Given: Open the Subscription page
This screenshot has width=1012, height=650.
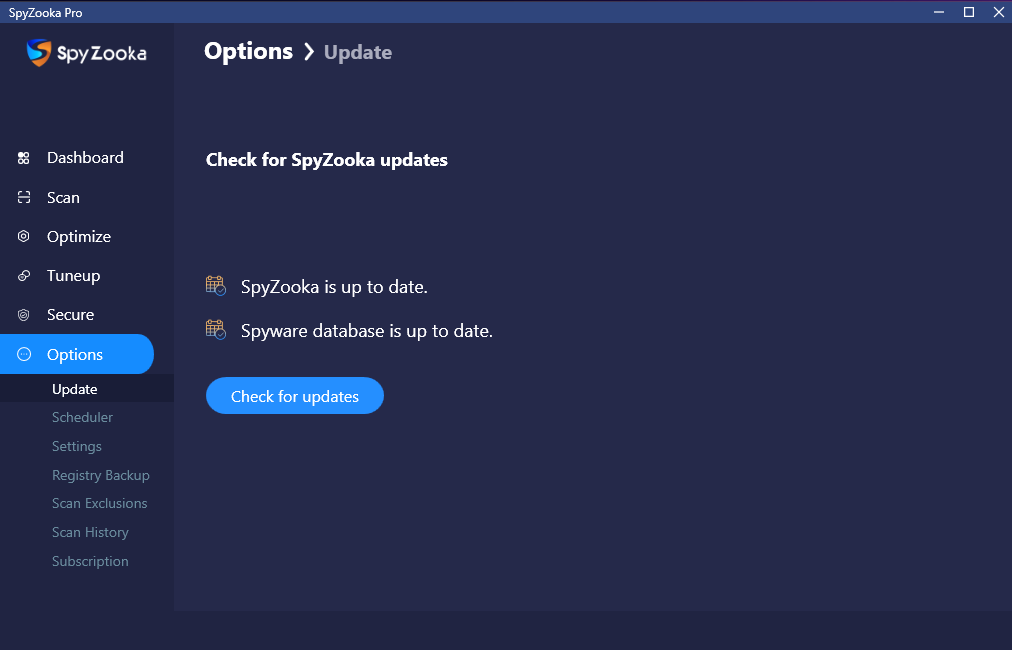Looking at the screenshot, I should [x=90, y=561].
